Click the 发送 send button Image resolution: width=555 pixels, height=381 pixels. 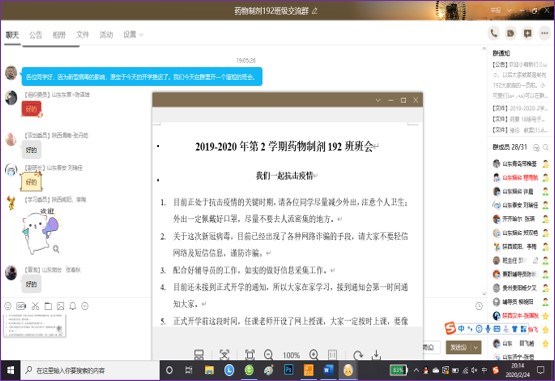[x=459, y=347]
